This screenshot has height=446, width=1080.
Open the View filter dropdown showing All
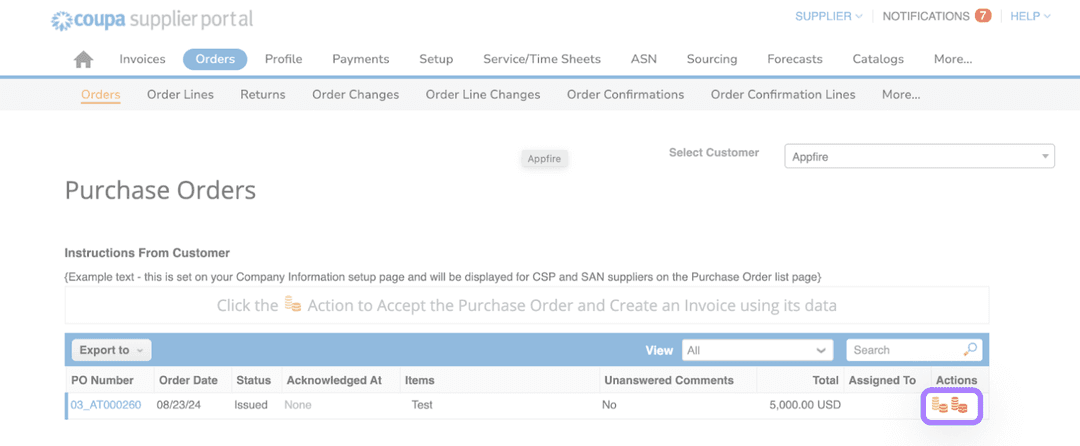pyautogui.click(x=758, y=350)
